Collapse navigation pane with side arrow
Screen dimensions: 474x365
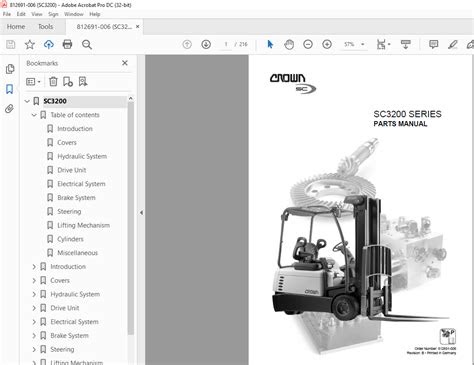pyautogui.click(x=141, y=212)
